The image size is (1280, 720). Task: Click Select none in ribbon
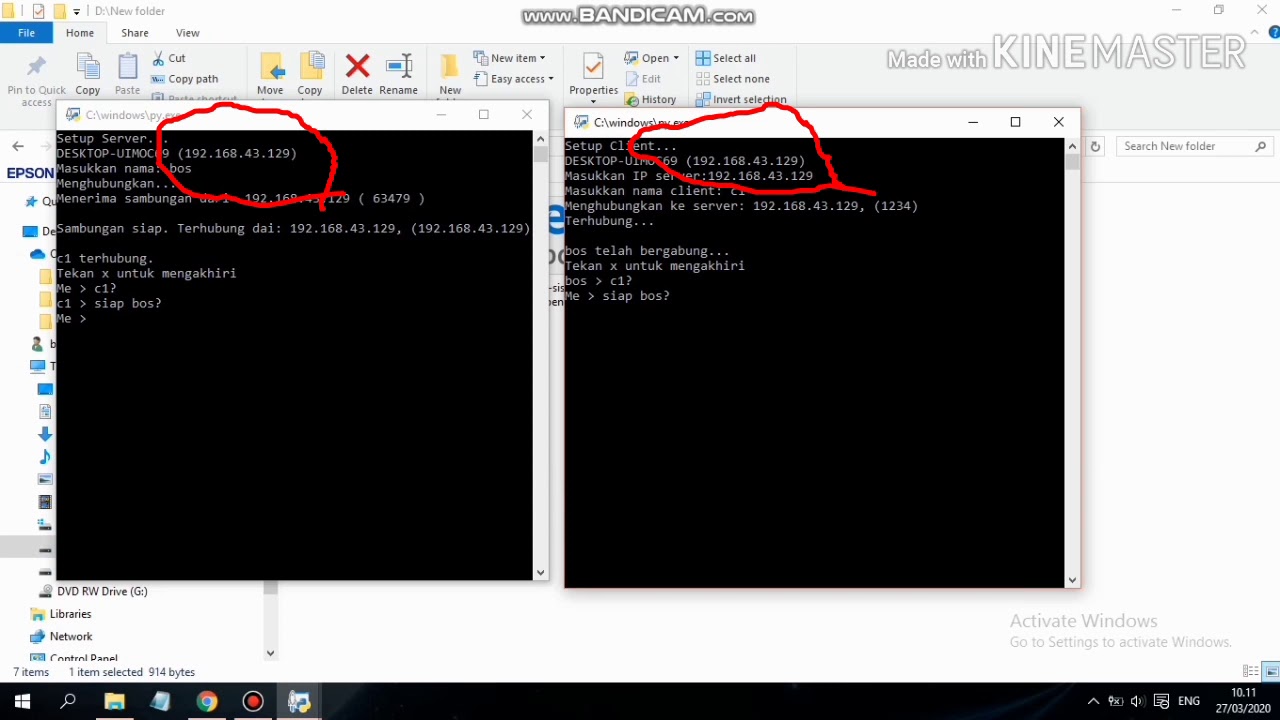tap(733, 79)
